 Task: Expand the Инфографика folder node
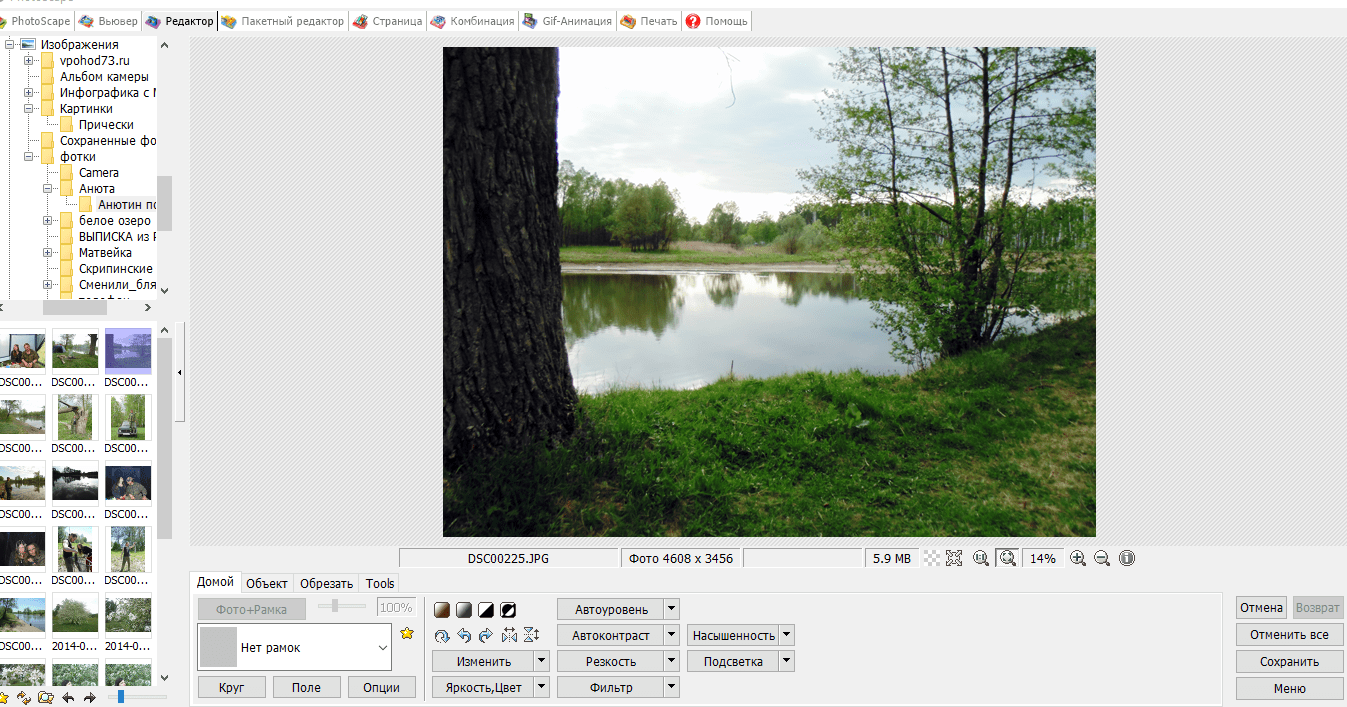(x=30, y=93)
